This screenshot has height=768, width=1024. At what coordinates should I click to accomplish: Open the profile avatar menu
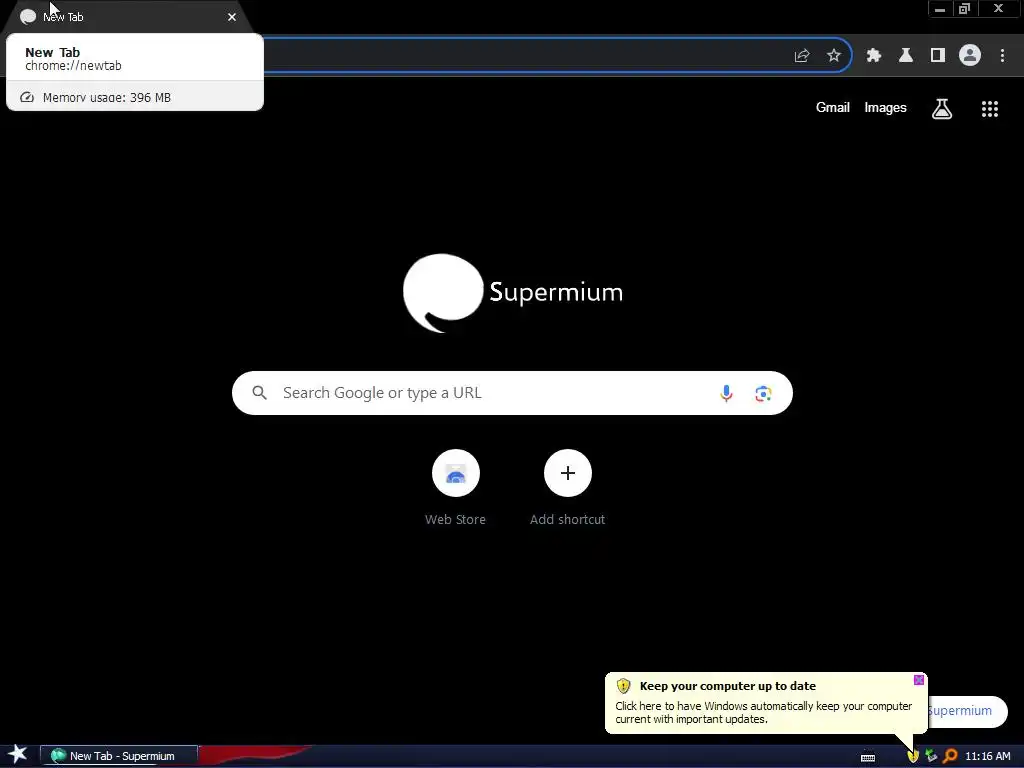tap(970, 56)
